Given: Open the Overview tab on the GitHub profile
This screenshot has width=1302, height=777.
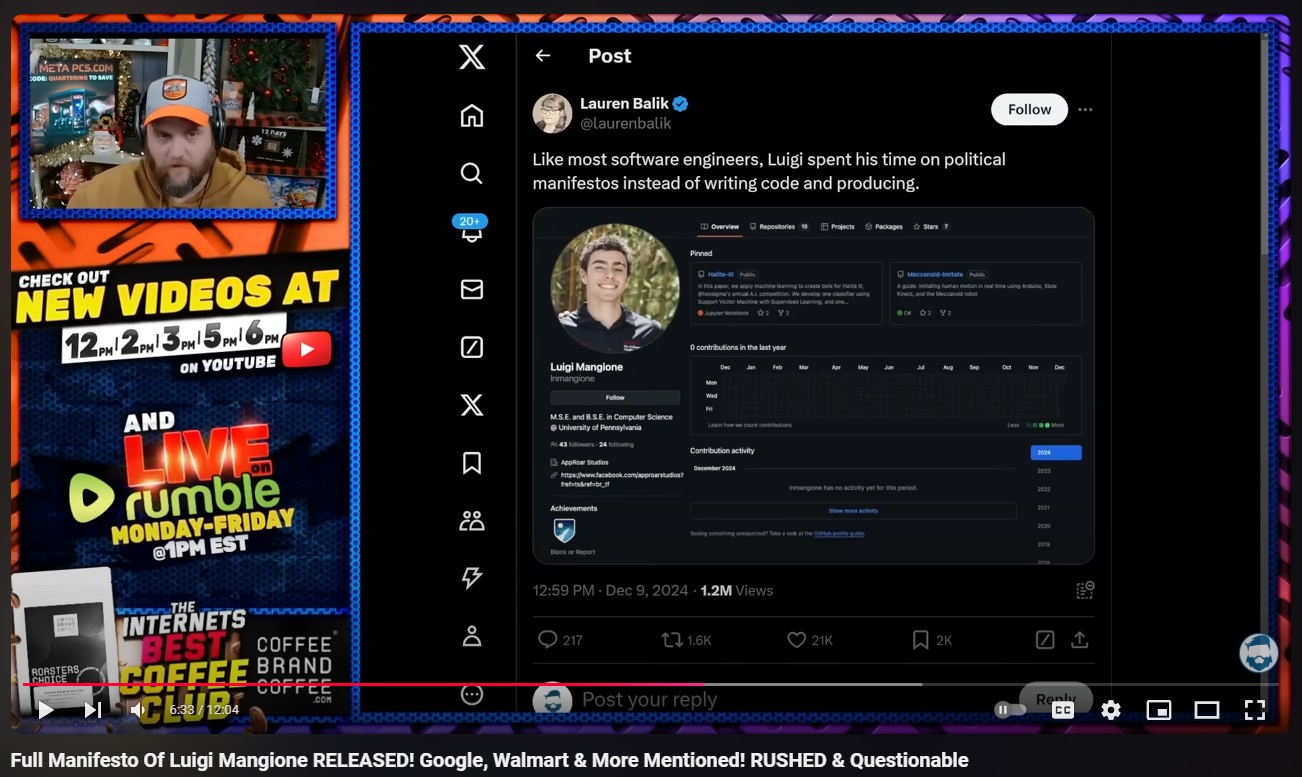Looking at the screenshot, I should tap(720, 227).
